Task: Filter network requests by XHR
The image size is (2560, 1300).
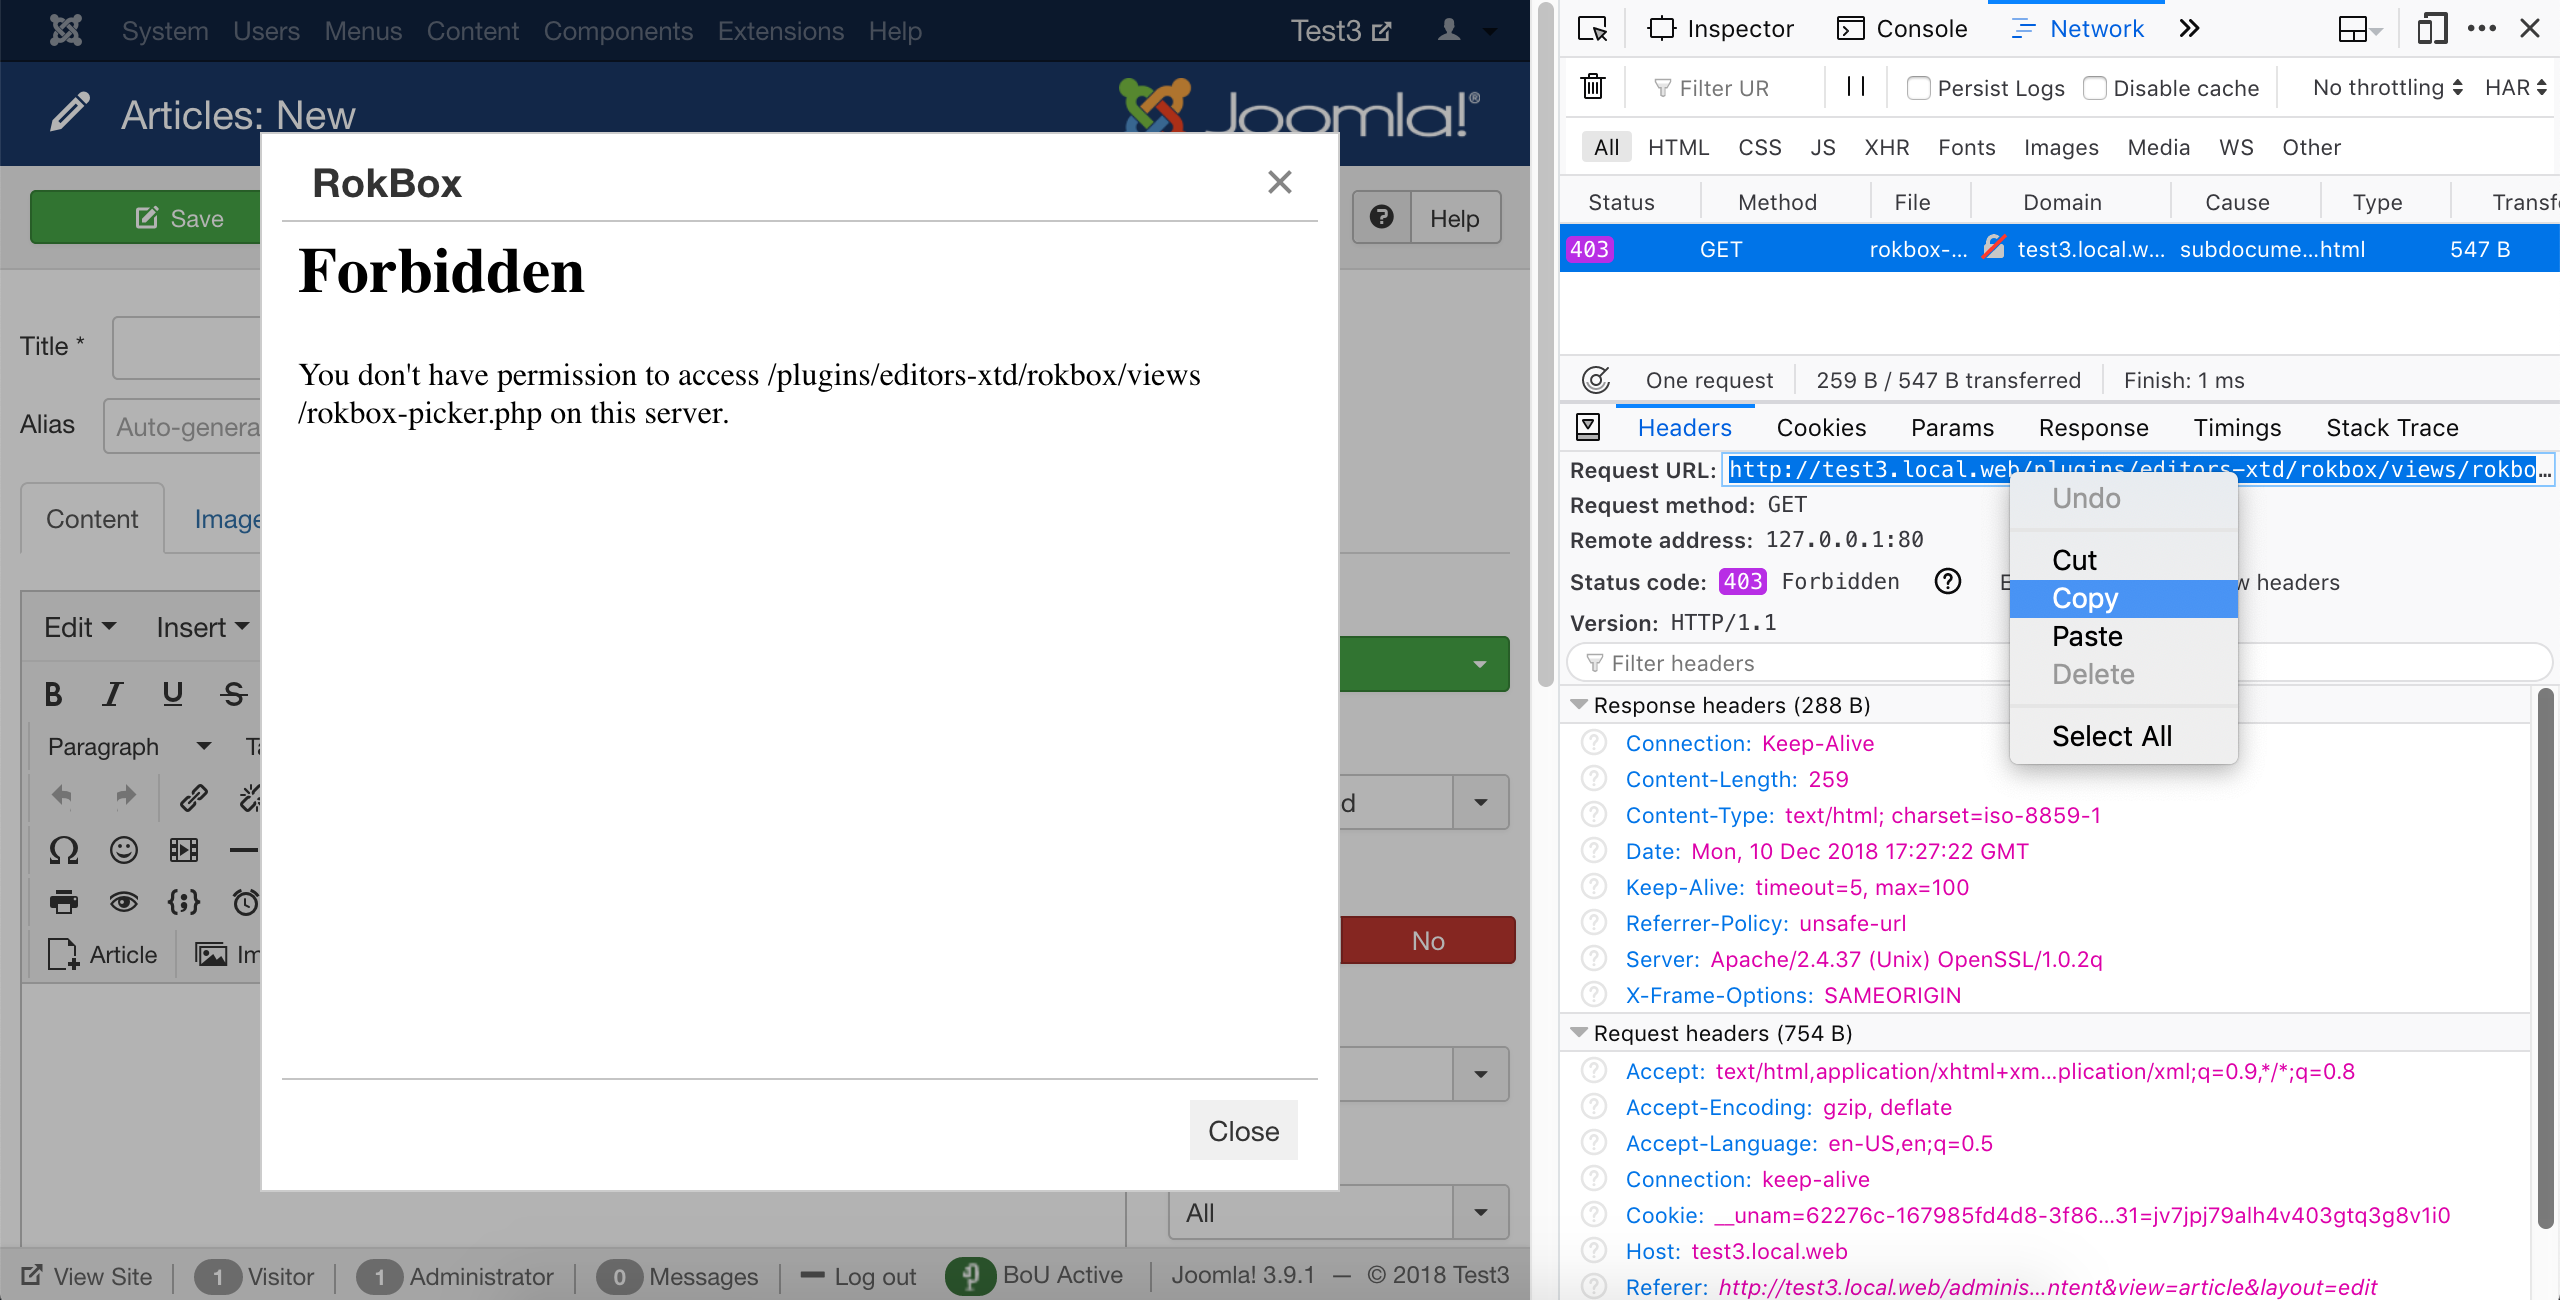Action: [1887, 147]
